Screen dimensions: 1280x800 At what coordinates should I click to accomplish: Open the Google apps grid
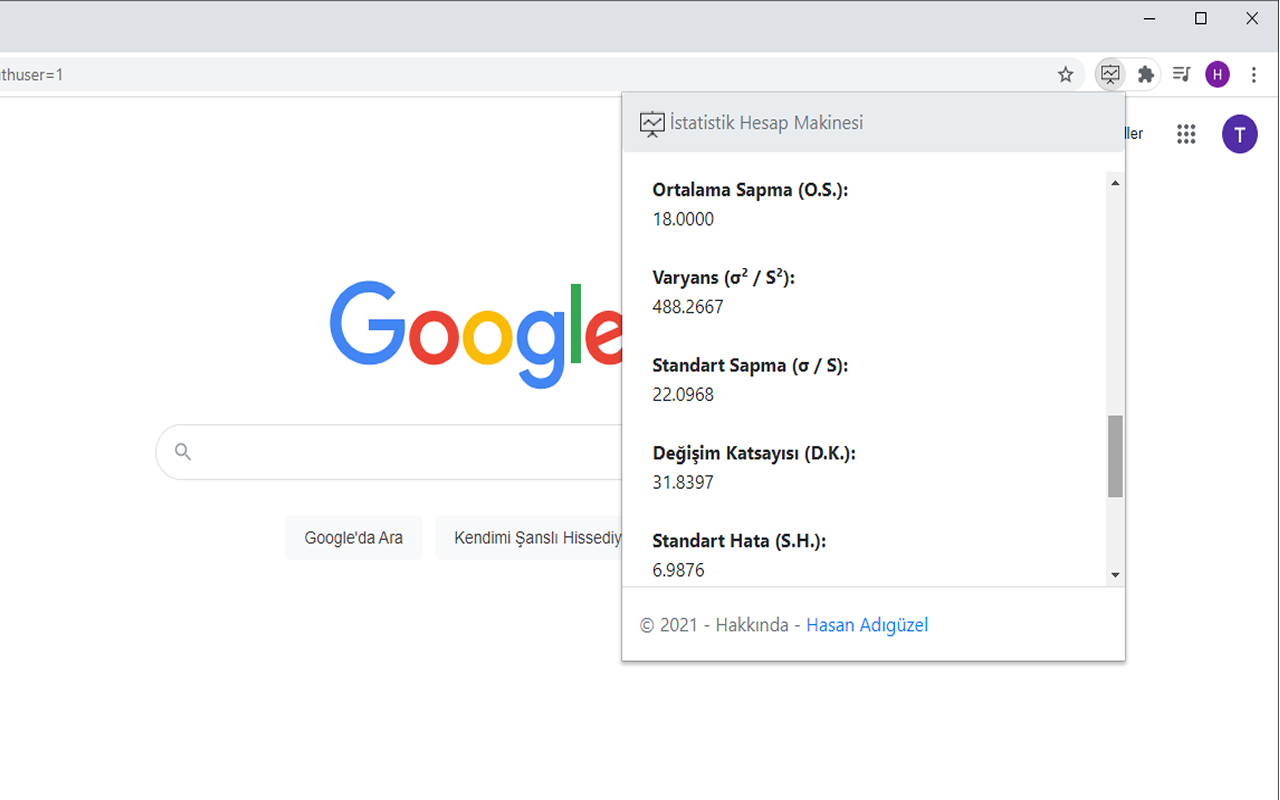point(1186,134)
